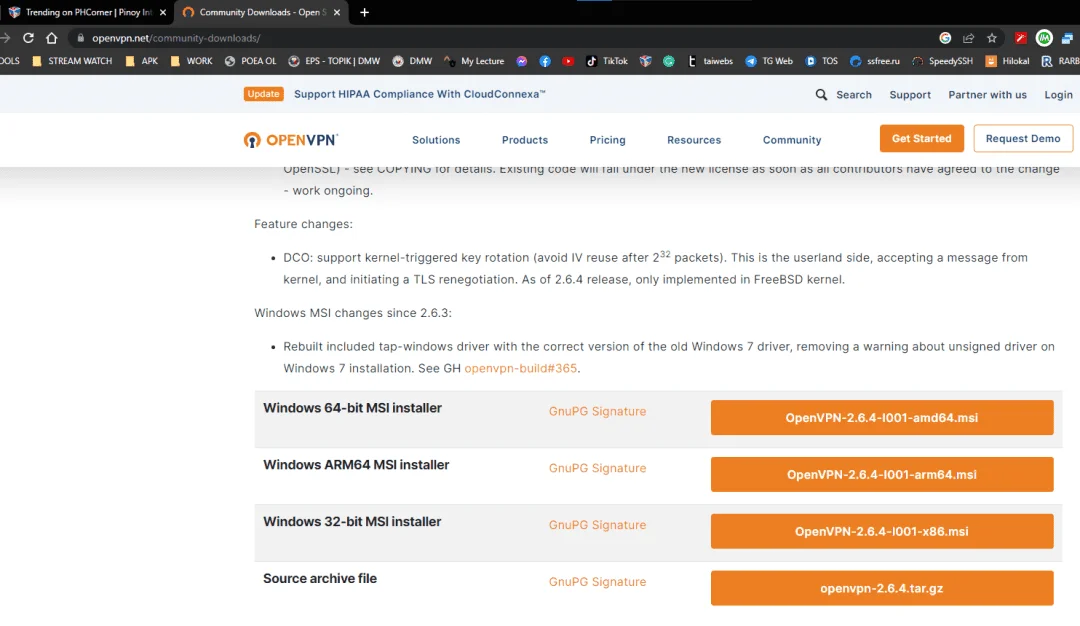Bookmark this page with the star icon
1080x626 pixels.
(992, 38)
